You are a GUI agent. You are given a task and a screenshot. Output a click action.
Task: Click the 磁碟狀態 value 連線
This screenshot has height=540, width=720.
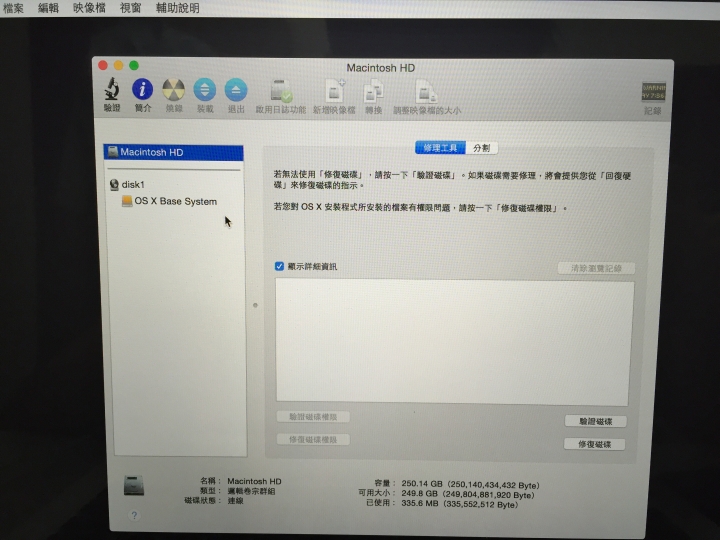235,501
